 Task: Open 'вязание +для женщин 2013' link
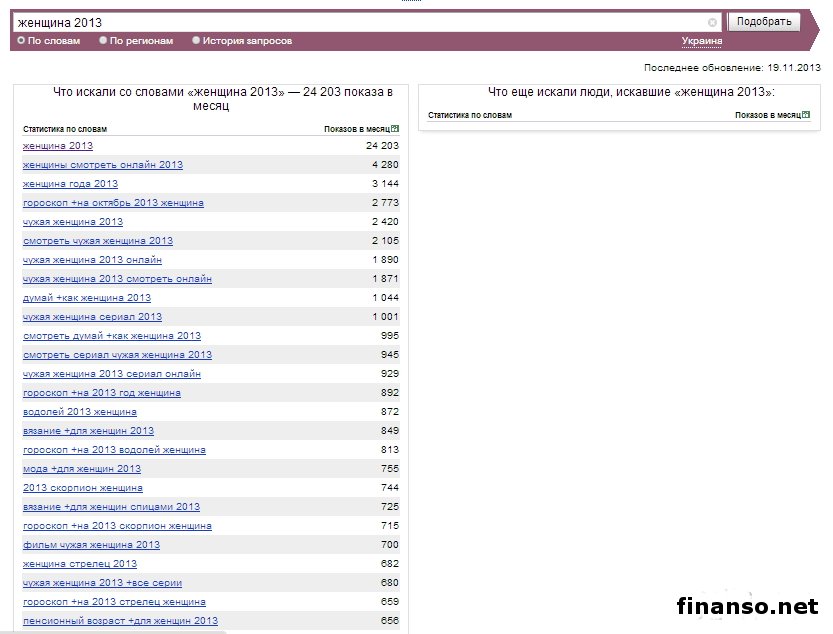tap(88, 431)
